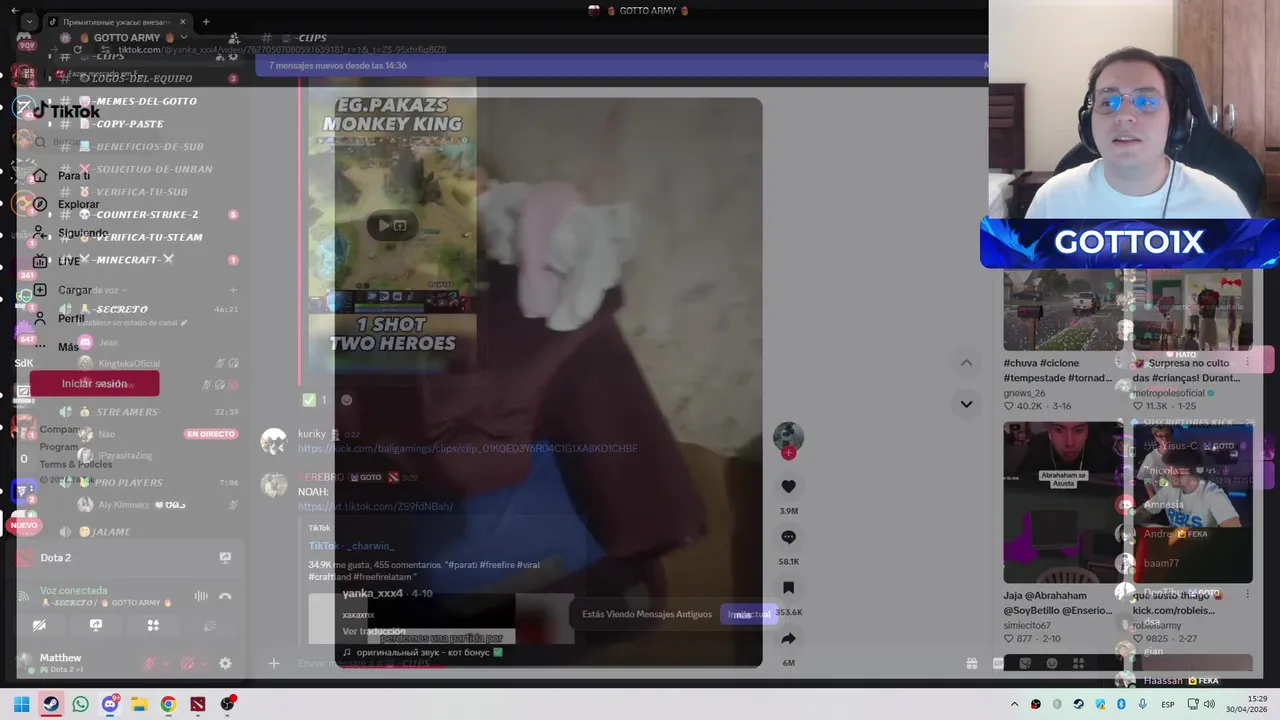Turn on camera in Discord voice panel
Image resolution: width=1280 pixels, height=720 pixels.
[x=39, y=625]
